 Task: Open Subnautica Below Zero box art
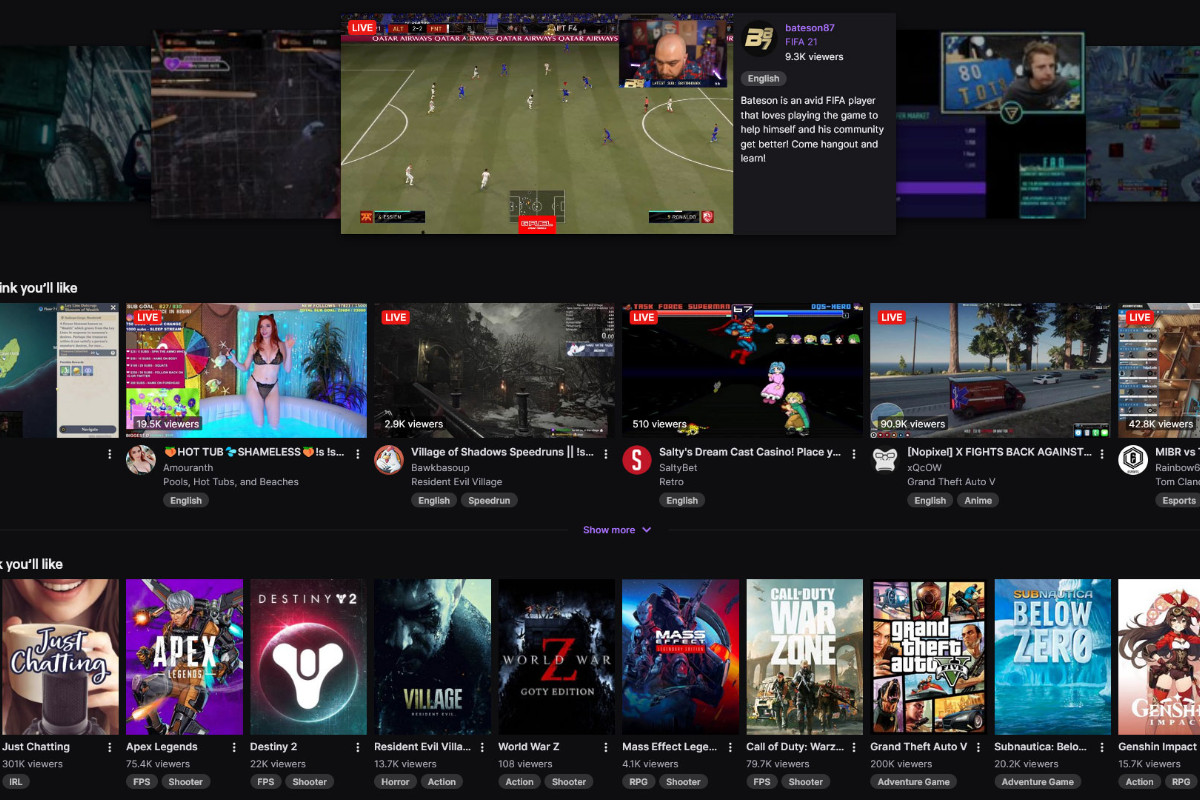tap(1052, 657)
